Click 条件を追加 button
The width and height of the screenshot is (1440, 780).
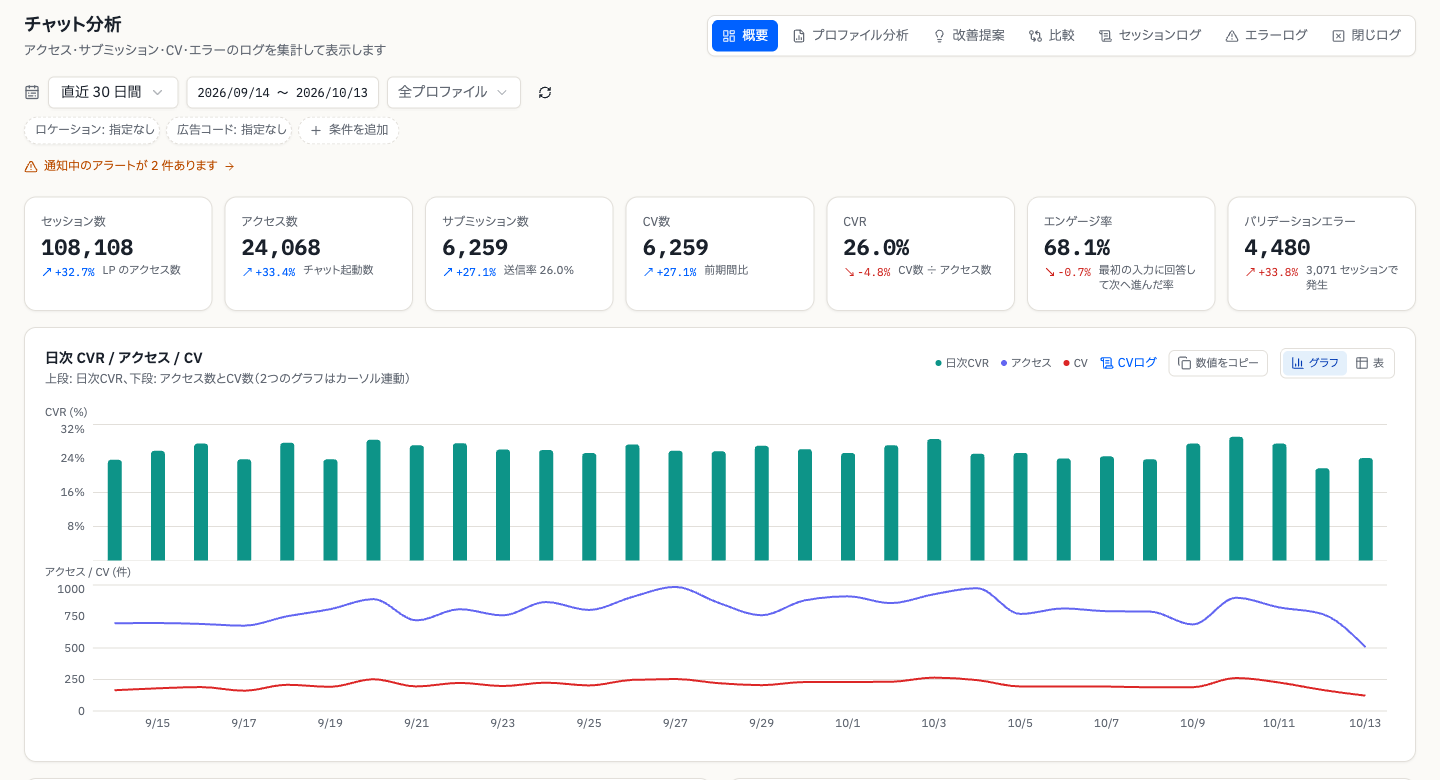point(348,130)
